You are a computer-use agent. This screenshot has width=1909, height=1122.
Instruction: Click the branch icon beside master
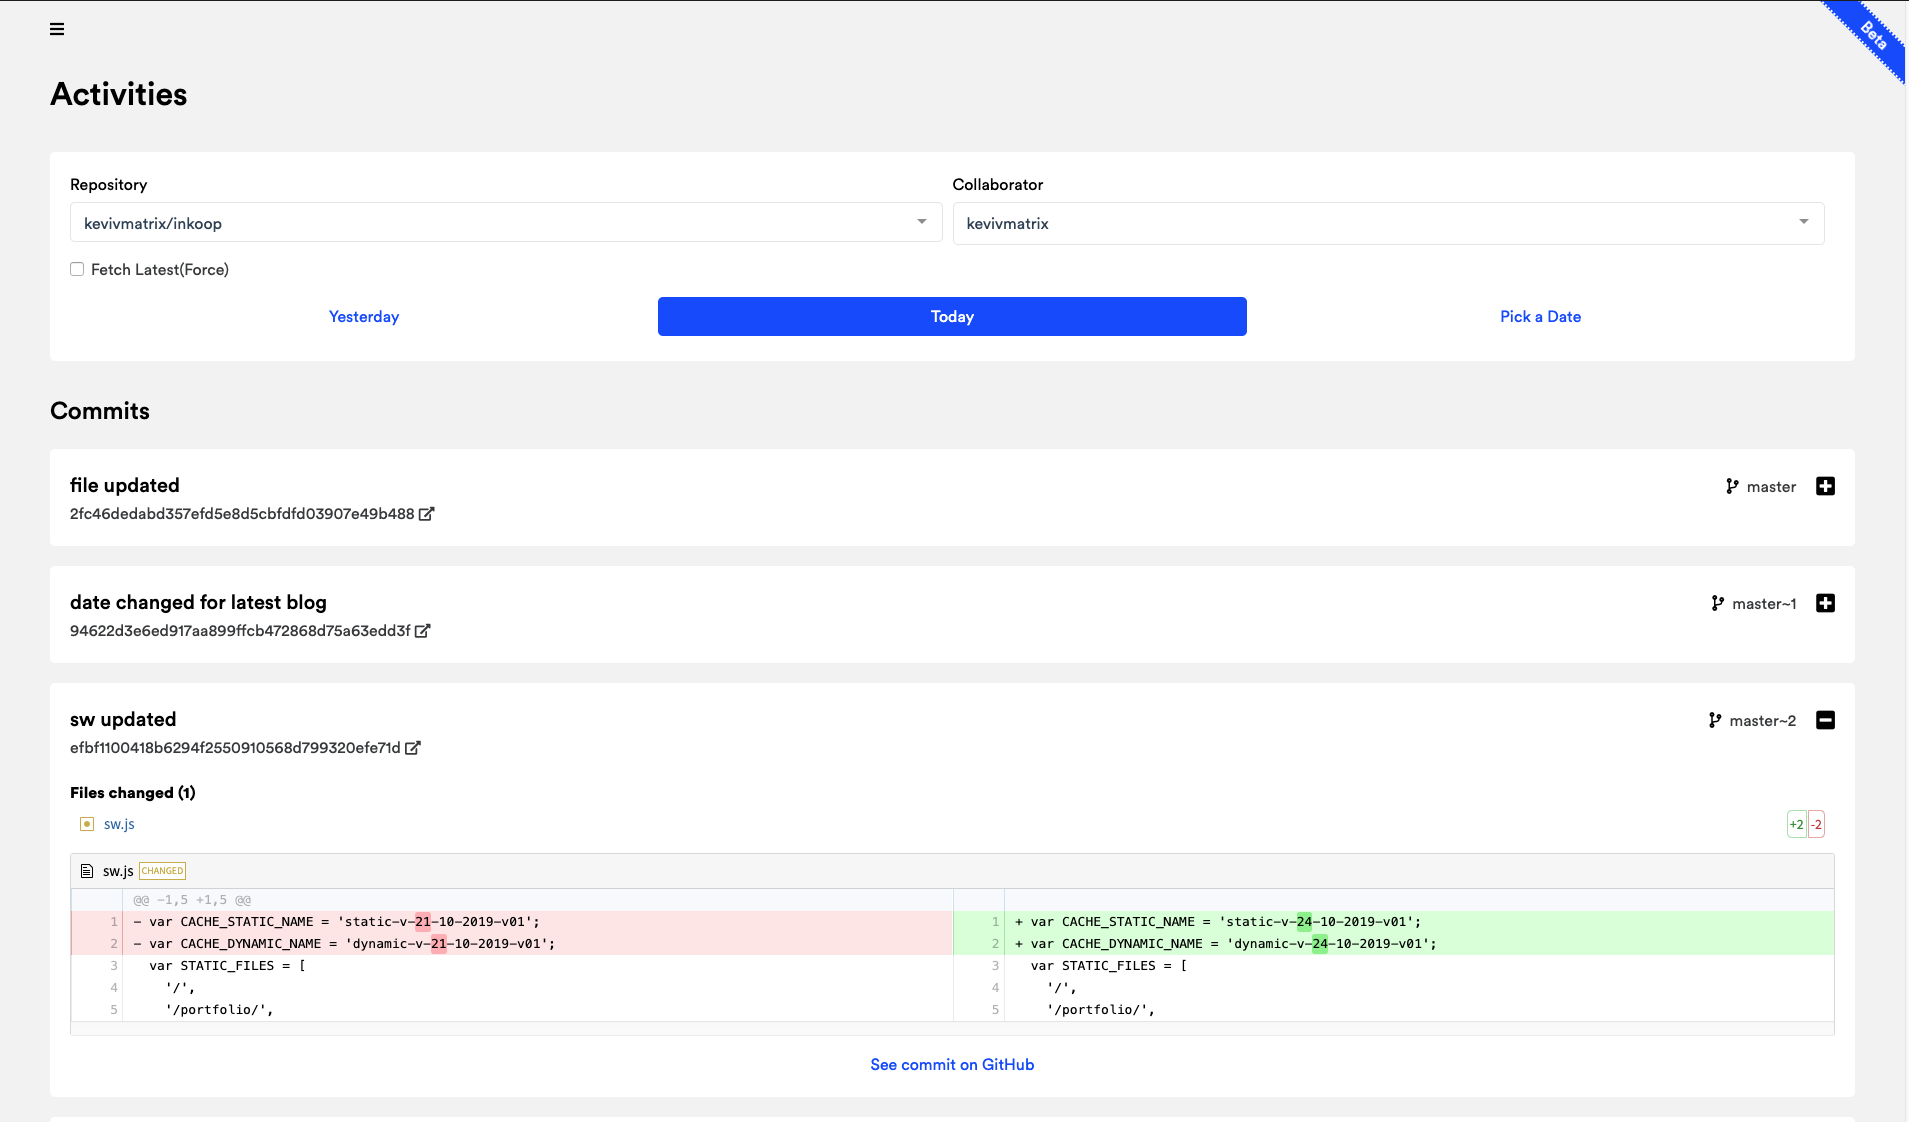[1731, 486]
